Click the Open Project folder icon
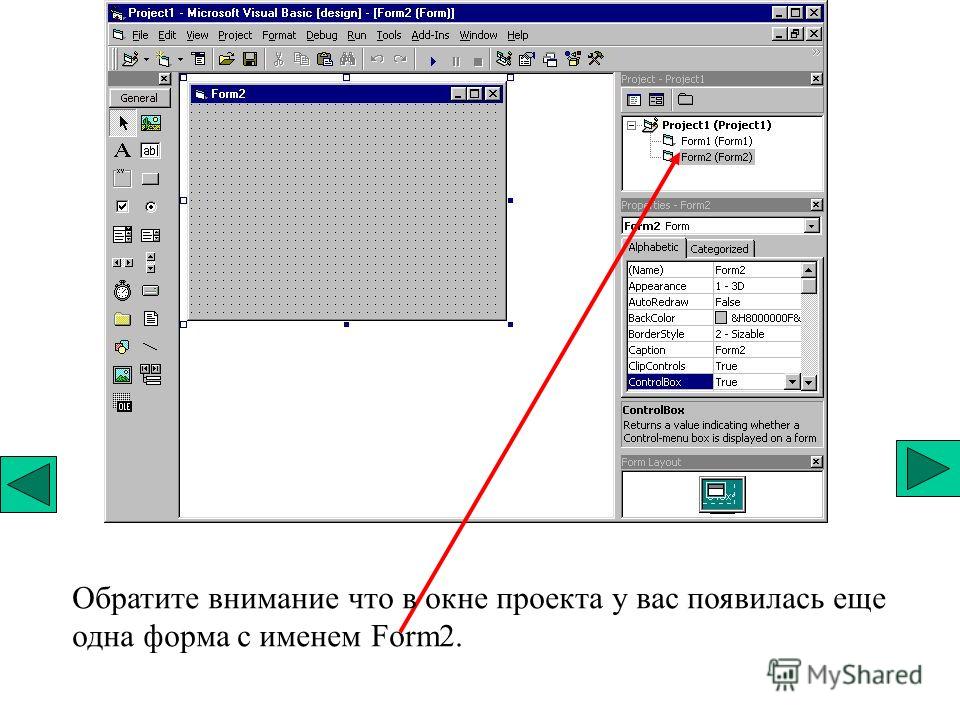960x720 pixels. coord(227,59)
